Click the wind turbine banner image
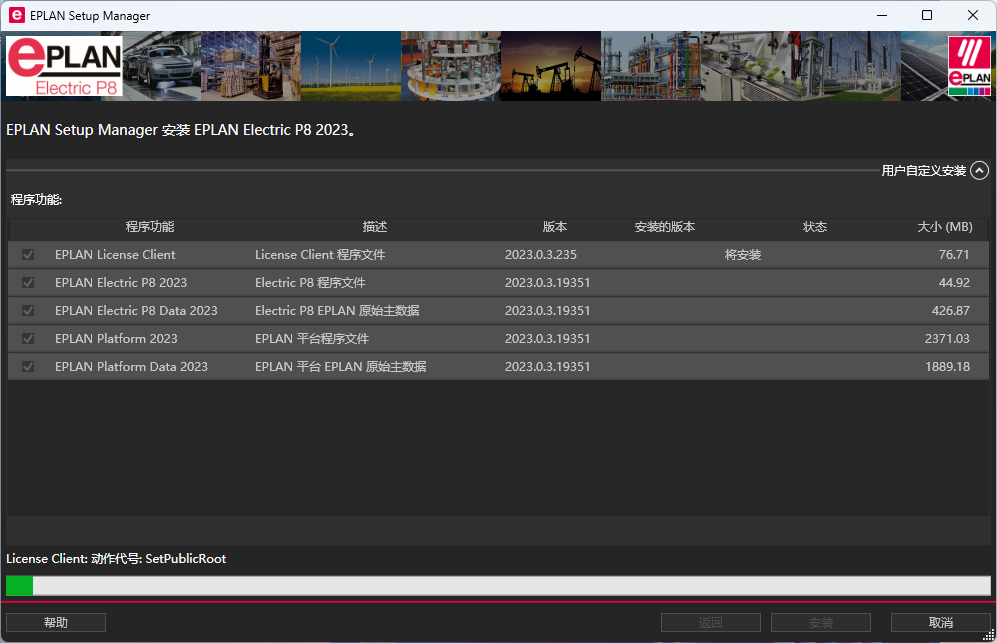Viewport: 997px width, 643px height. [351, 66]
